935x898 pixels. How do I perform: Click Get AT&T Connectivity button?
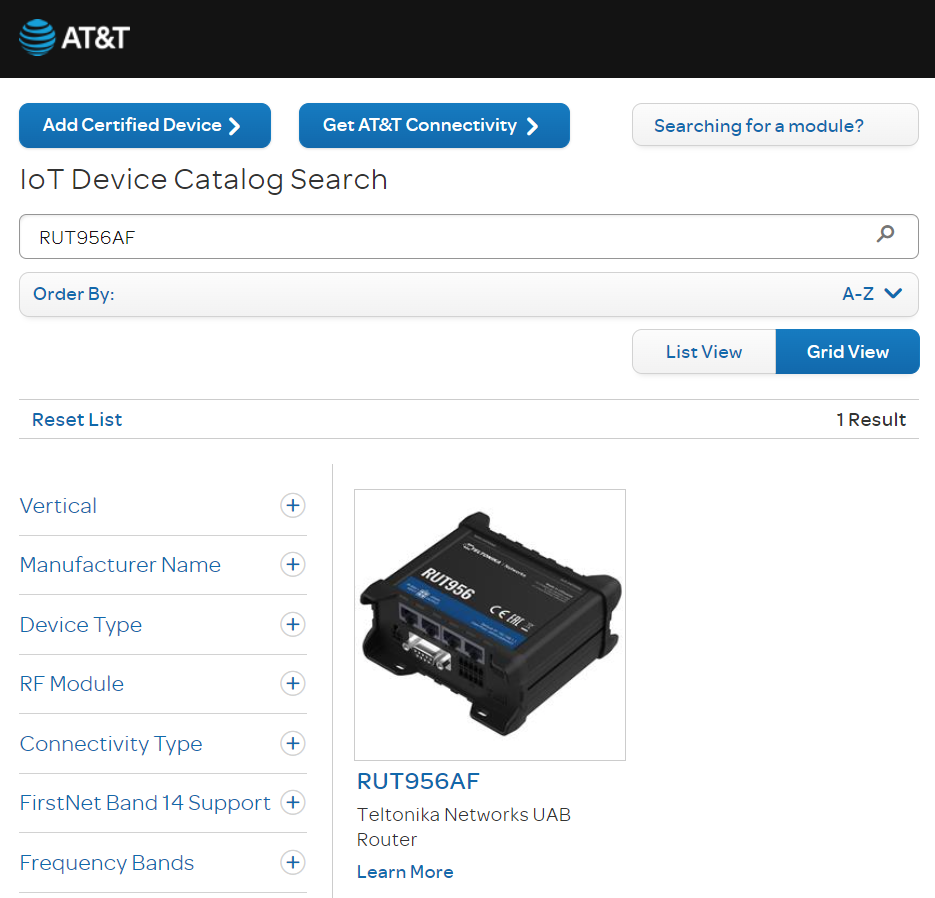[434, 126]
